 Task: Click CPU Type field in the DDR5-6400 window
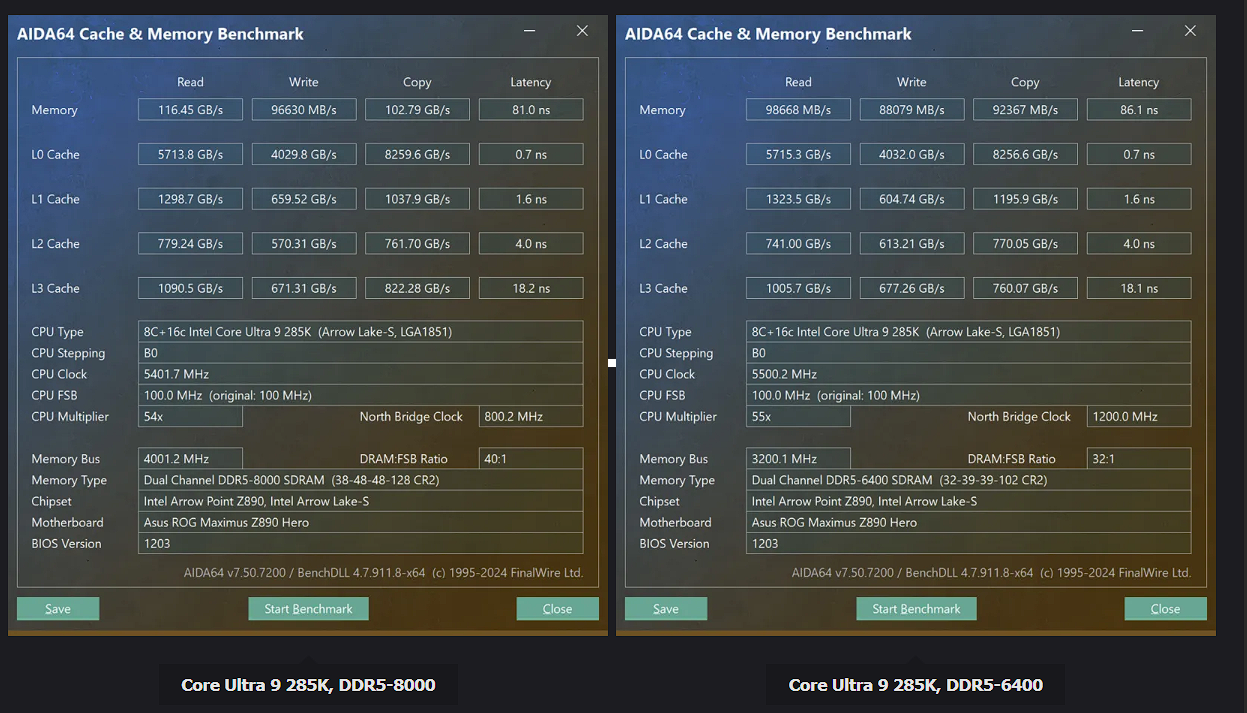tap(968, 332)
